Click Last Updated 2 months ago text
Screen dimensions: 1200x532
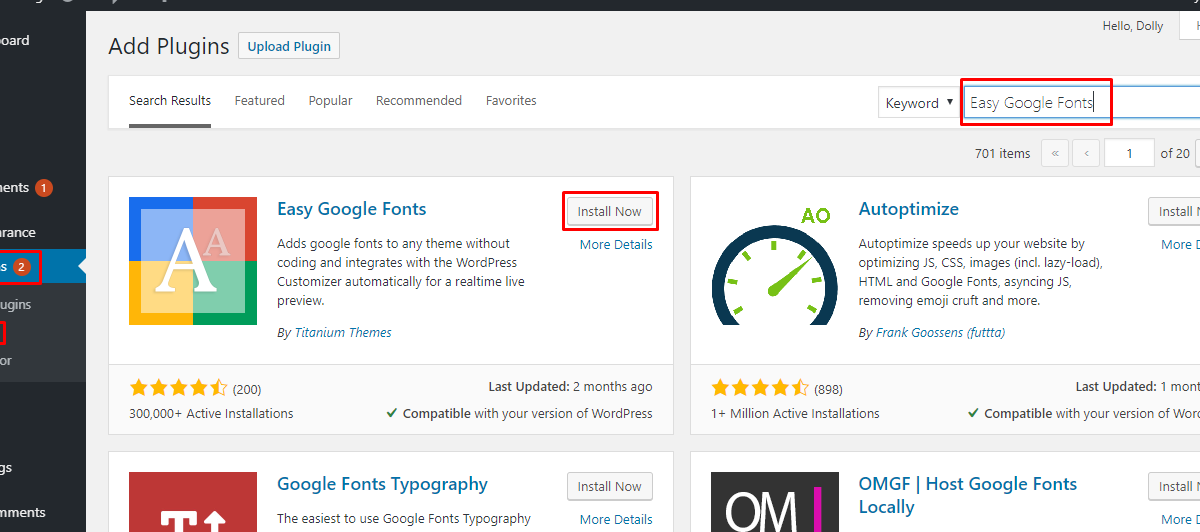pos(570,386)
